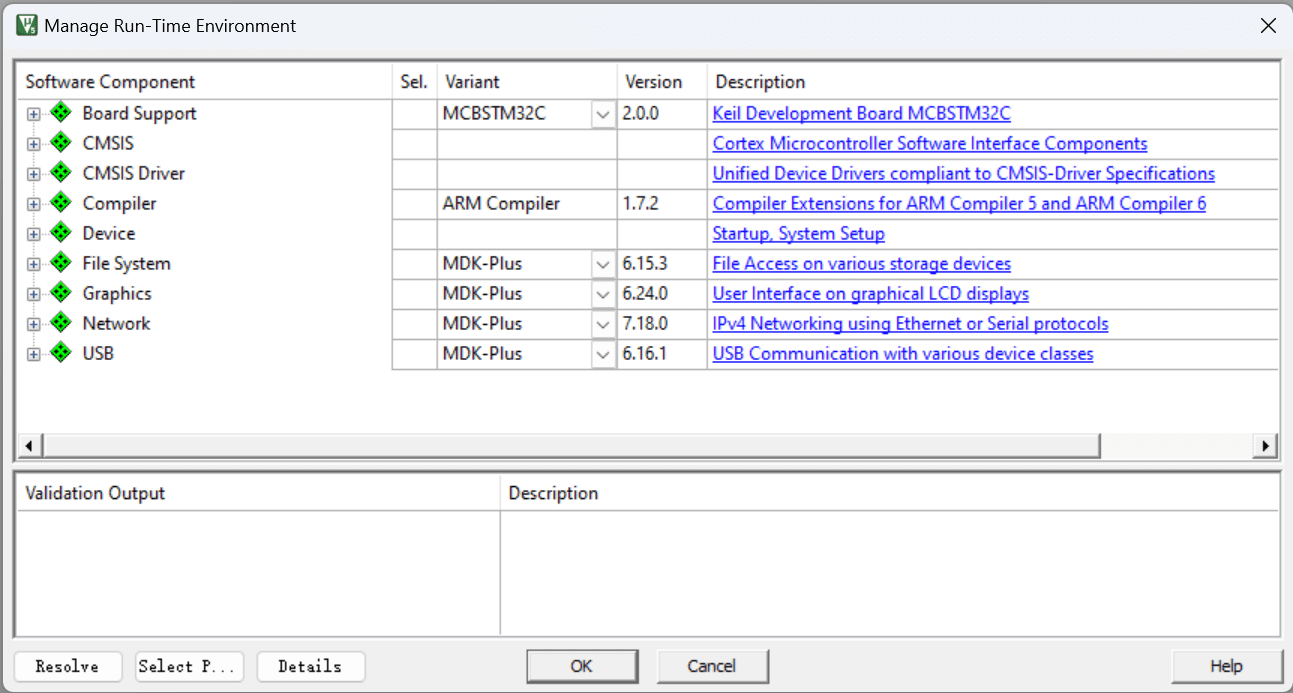Click the Software Component column header
Image resolution: width=1293 pixels, height=693 pixels.
[x=204, y=82]
